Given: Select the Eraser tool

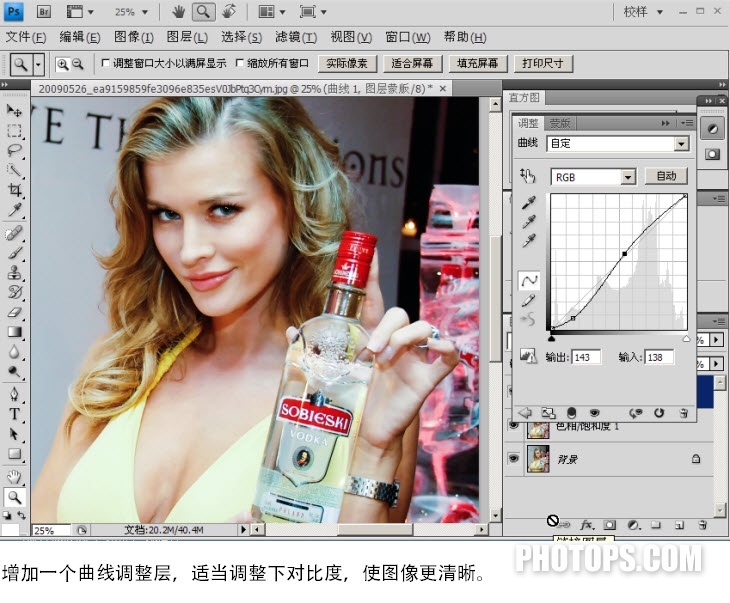Looking at the screenshot, I should coord(14,312).
